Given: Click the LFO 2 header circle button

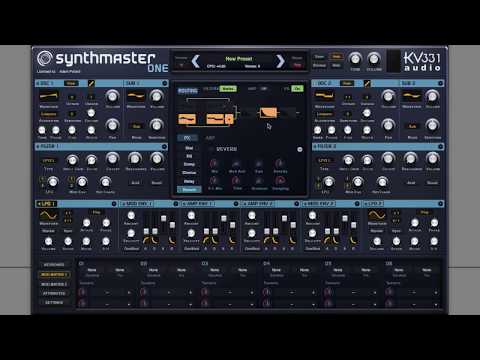Looking at the screenshot, I should click(x=440, y=203).
